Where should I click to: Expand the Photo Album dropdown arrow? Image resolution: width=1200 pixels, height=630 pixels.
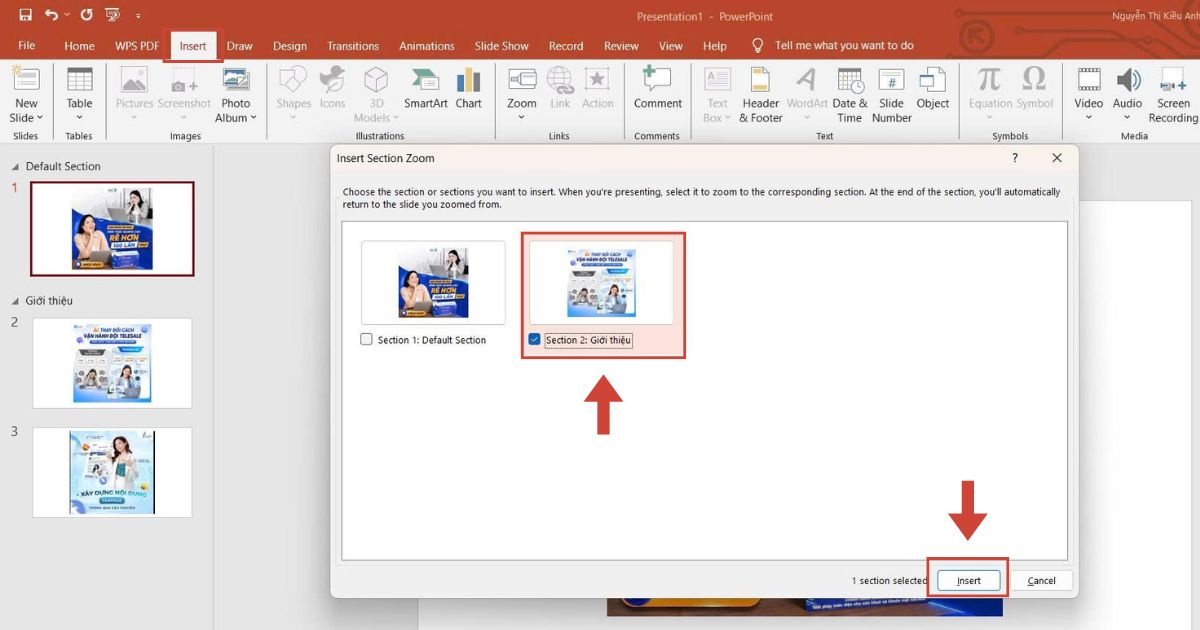pos(253,118)
